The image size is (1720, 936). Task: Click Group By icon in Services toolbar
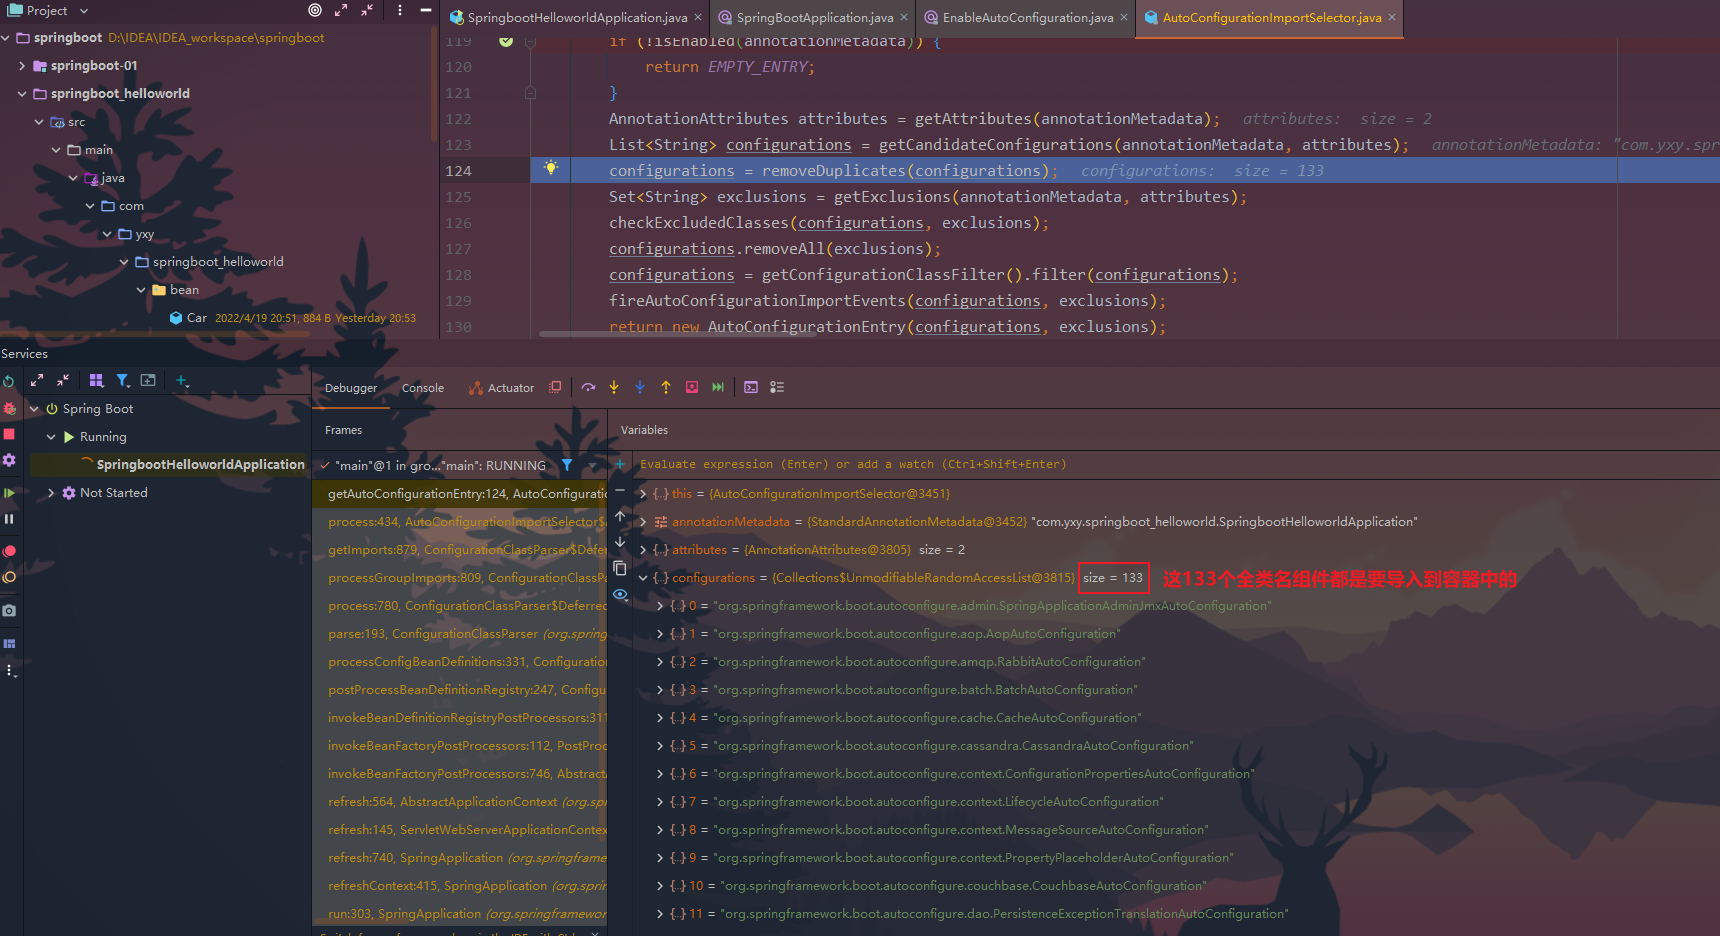pyautogui.click(x=96, y=380)
